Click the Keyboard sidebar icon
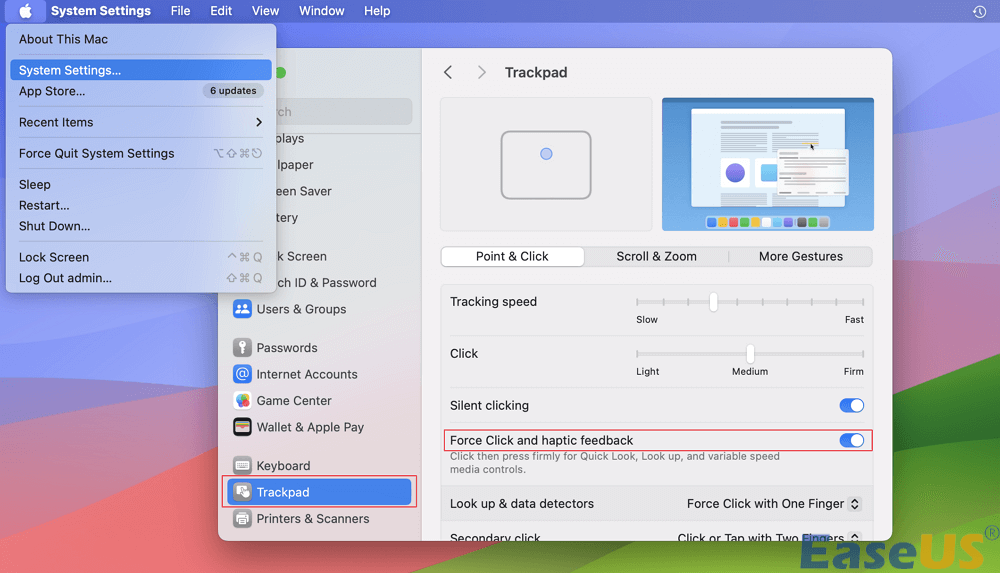The height and width of the screenshot is (573, 1000). point(242,466)
